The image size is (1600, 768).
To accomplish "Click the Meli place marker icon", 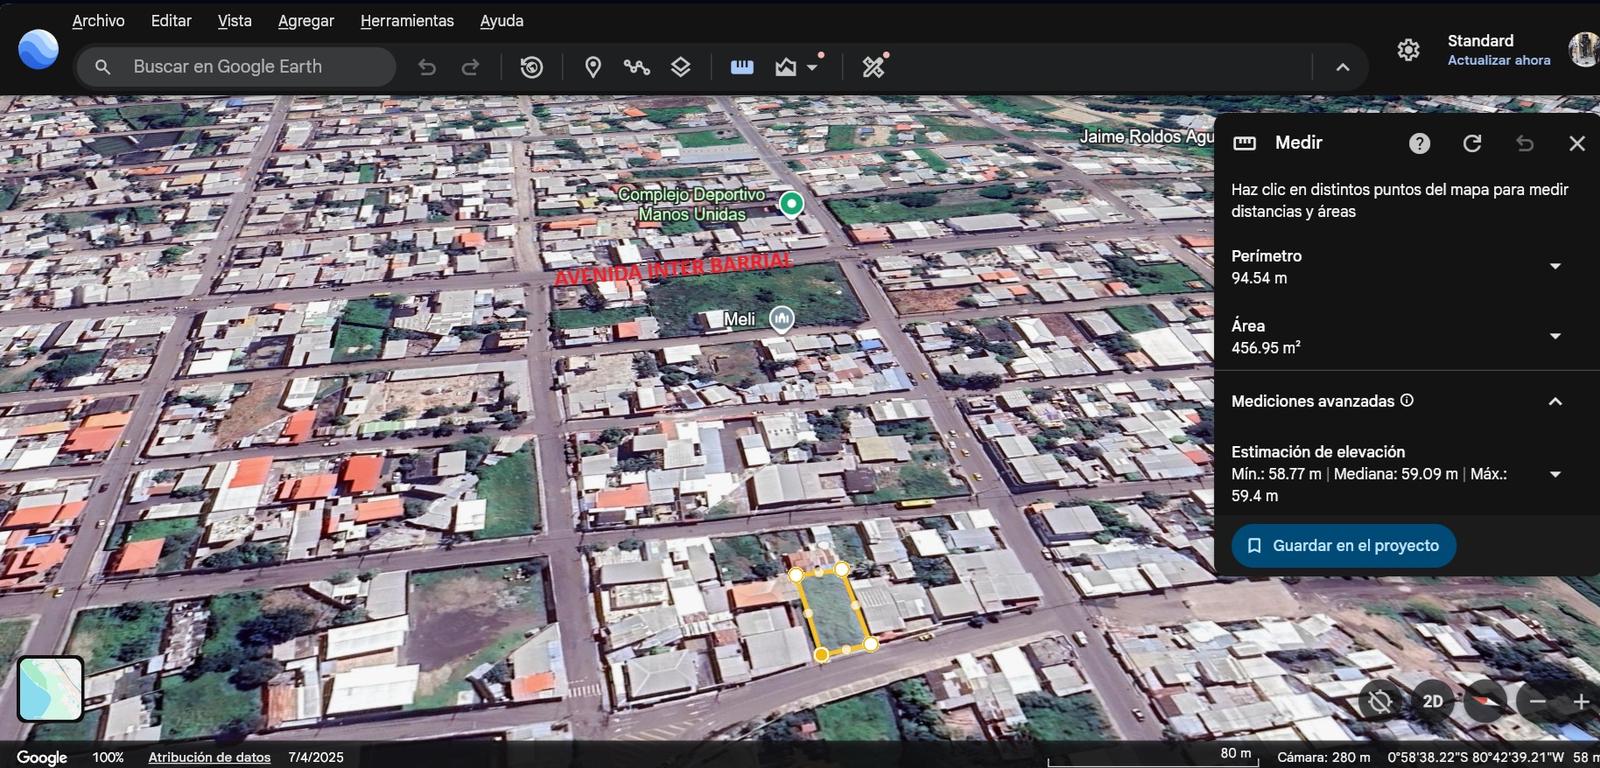I will pyautogui.click(x=782, y=319).
